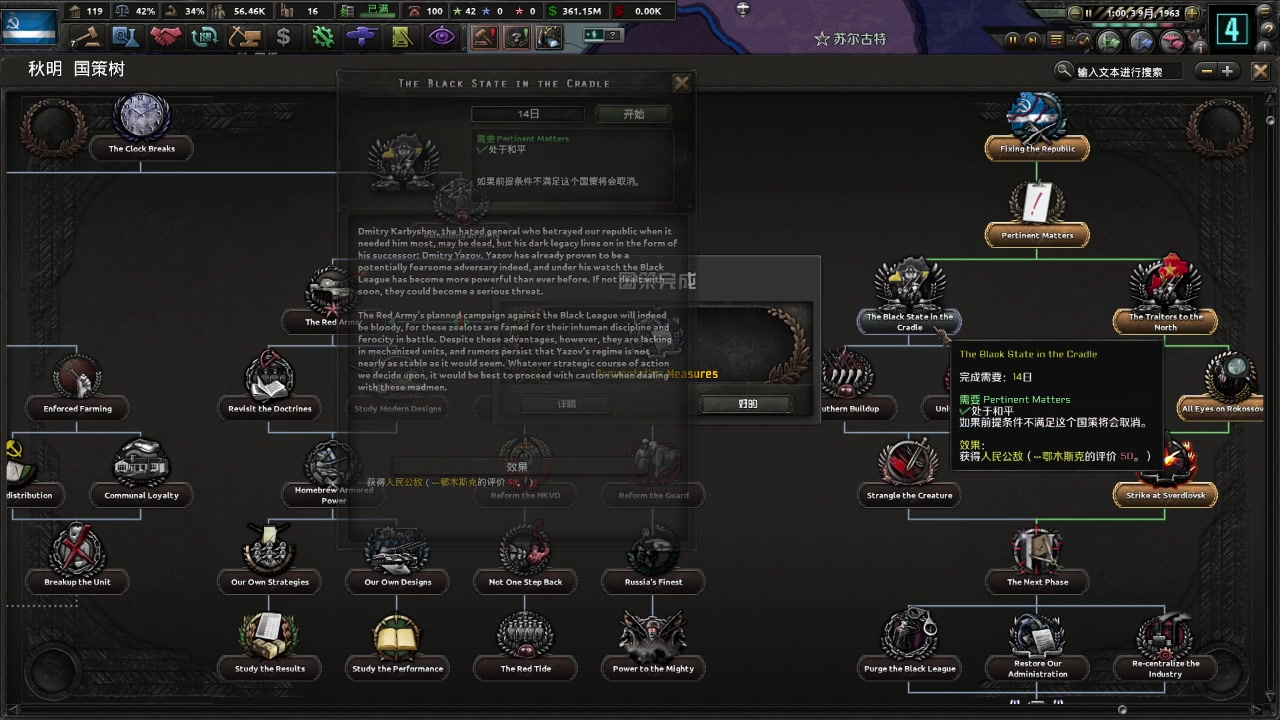Zoom out the focus tree with minus
The image size is (1280, 720).
[x=1207, y=70]
